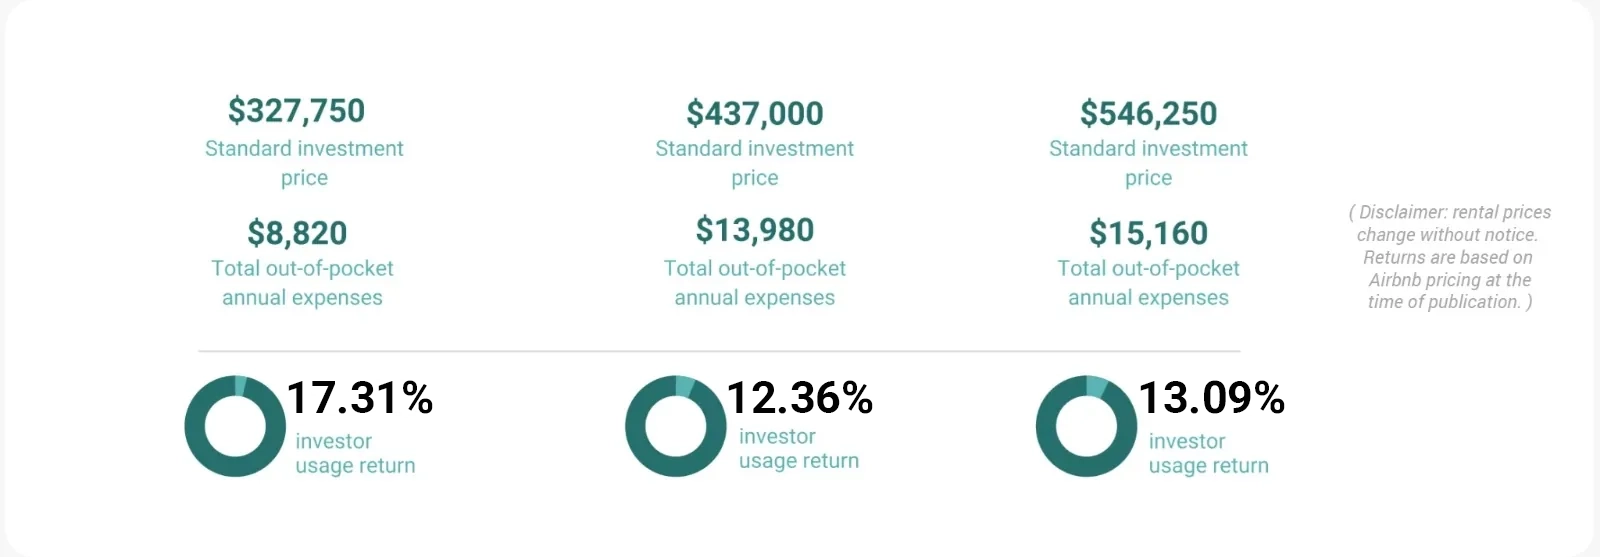Click the $13,980 annual expenses figure

coord(755,230)
